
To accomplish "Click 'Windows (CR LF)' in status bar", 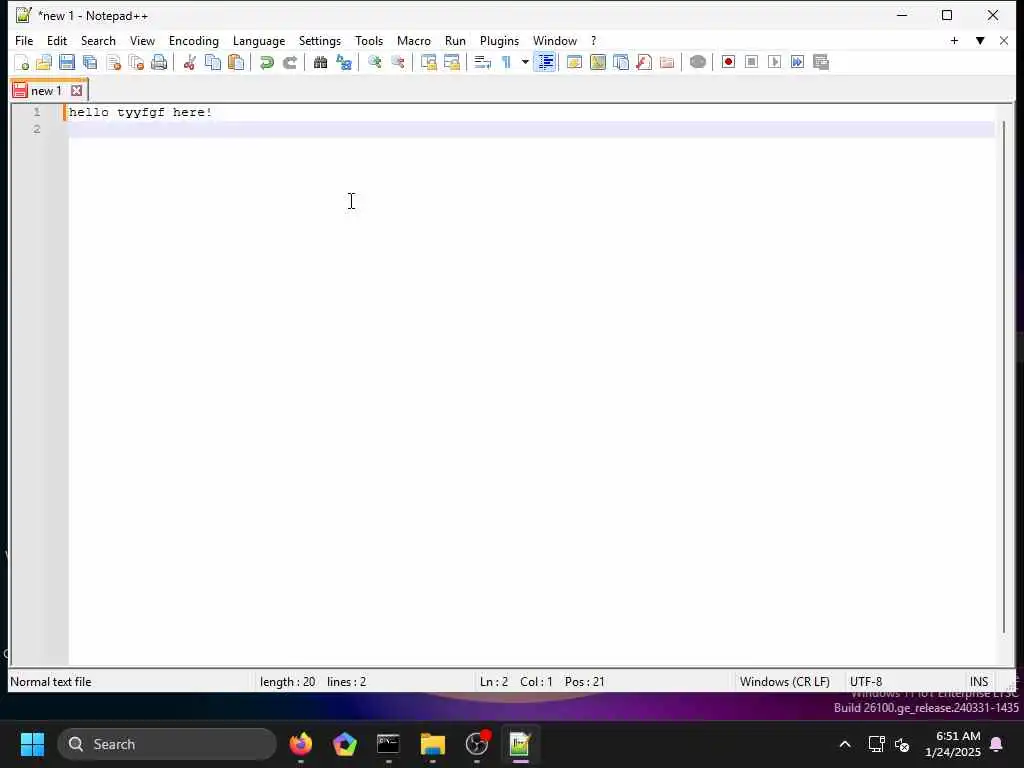I will coord(784,682).
